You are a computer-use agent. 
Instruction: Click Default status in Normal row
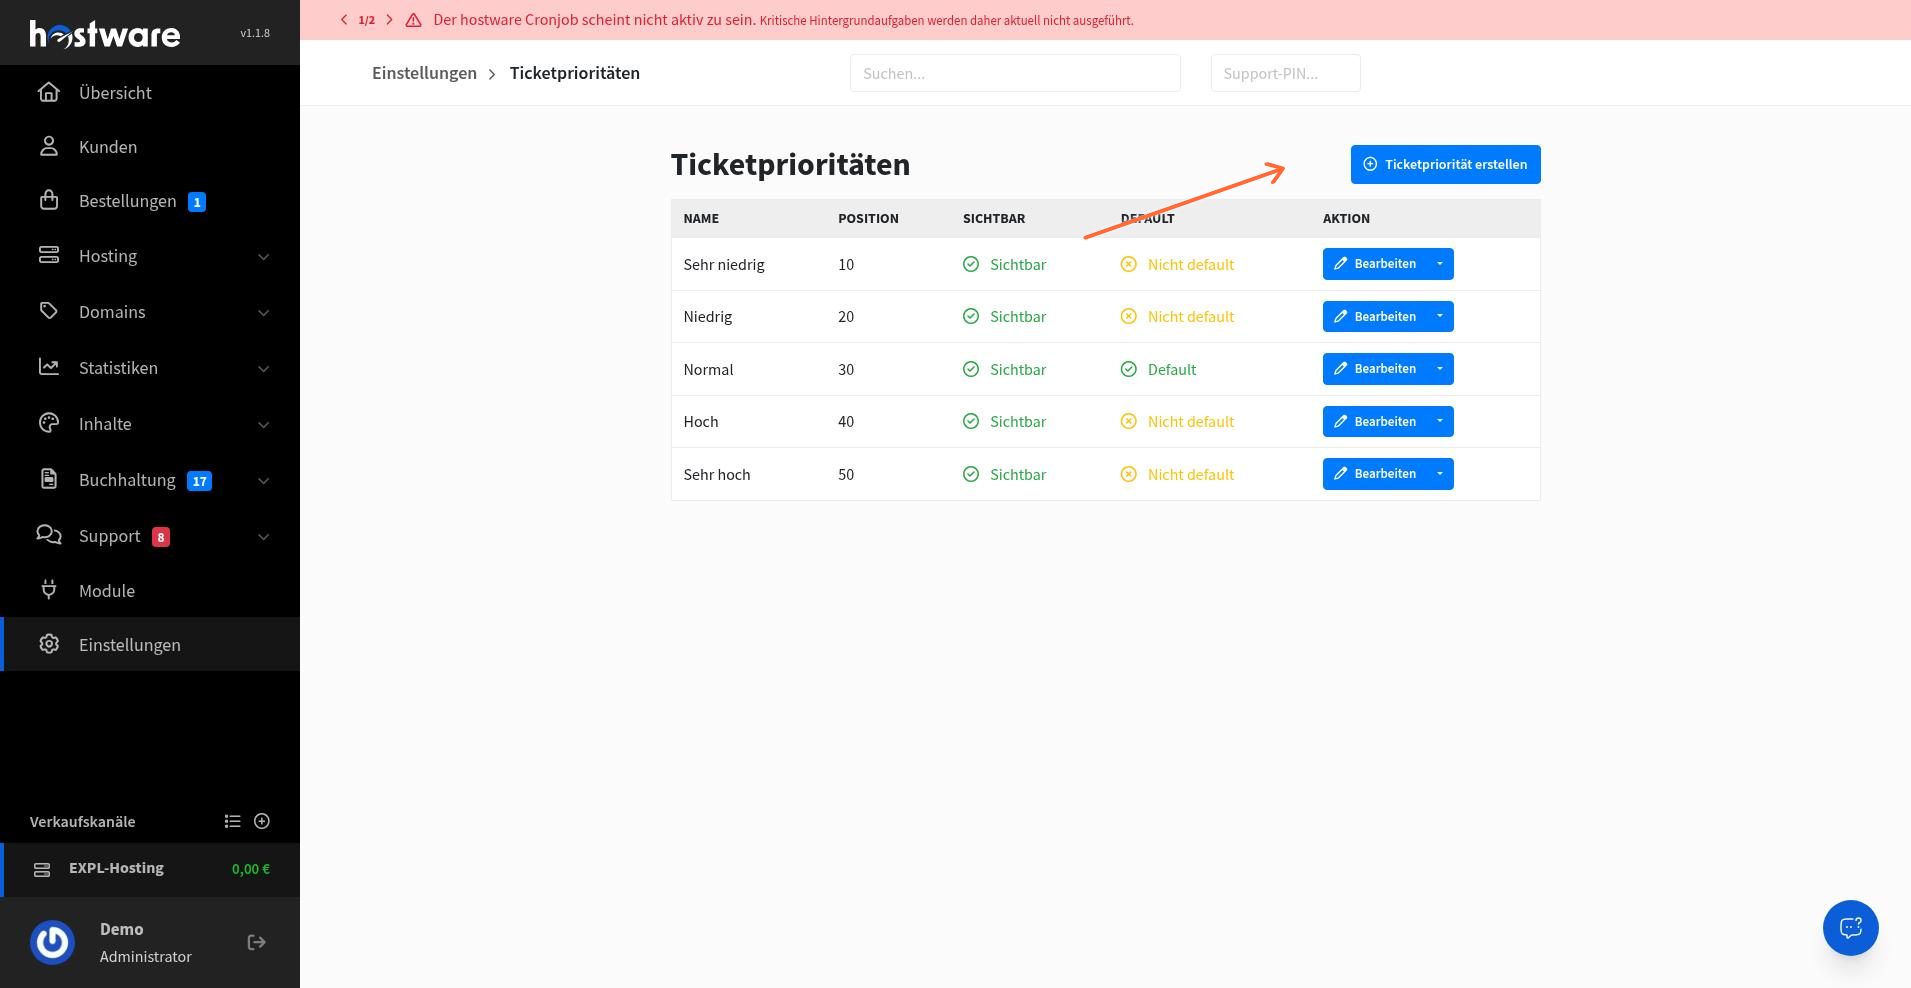point(1158,370)
